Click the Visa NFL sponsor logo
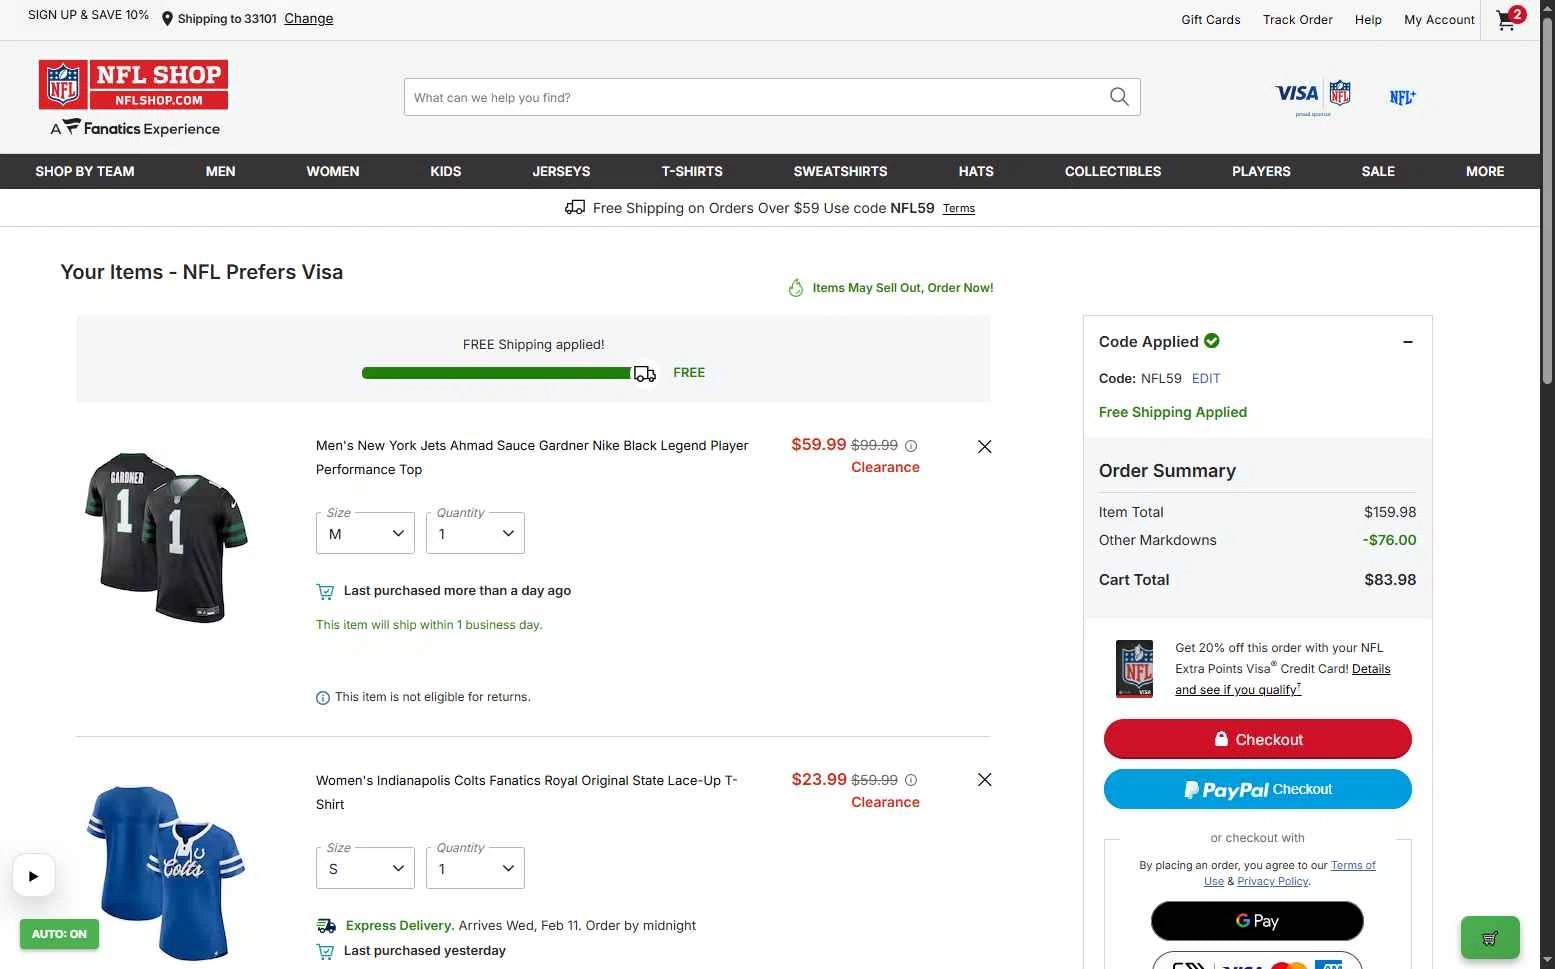This screenshot has width=1555, height=969. (x=1313, y=97)
